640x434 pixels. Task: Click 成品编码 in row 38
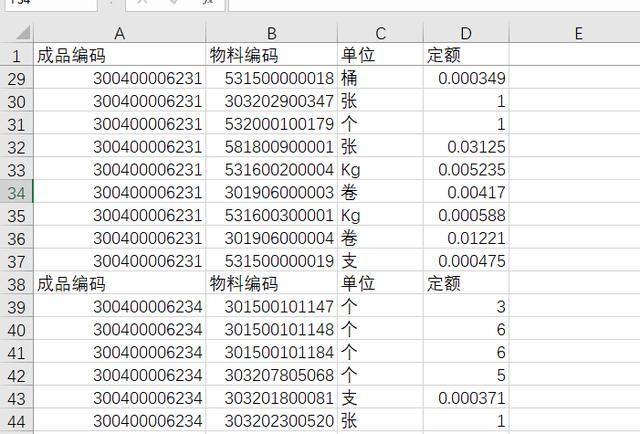coord(120,284)
